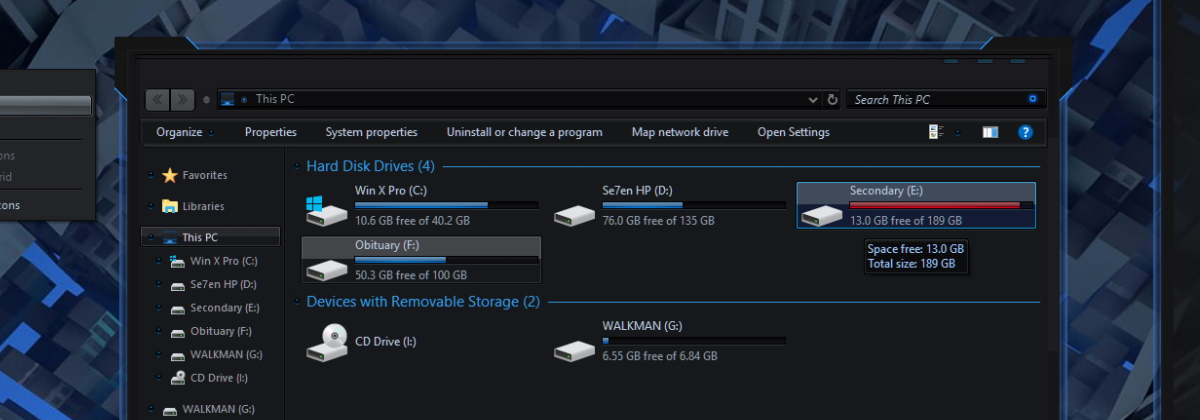The height and width of the screenshot is (420, 1200).
Task: Select Obituary (F:) in navigation tree
Action: tap(220, 331)
